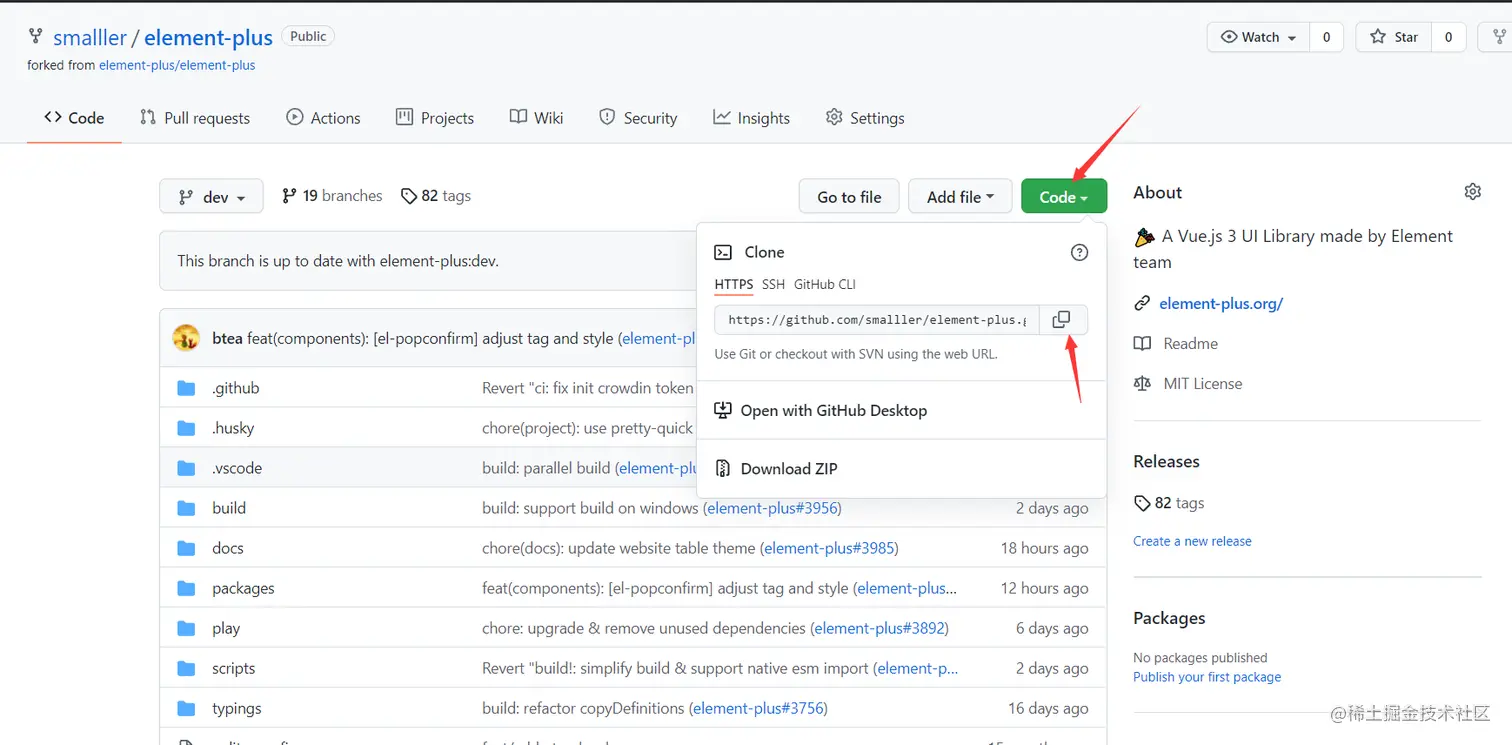
Task: Click the typings folder icon
Action: click(x=186, y=708)
